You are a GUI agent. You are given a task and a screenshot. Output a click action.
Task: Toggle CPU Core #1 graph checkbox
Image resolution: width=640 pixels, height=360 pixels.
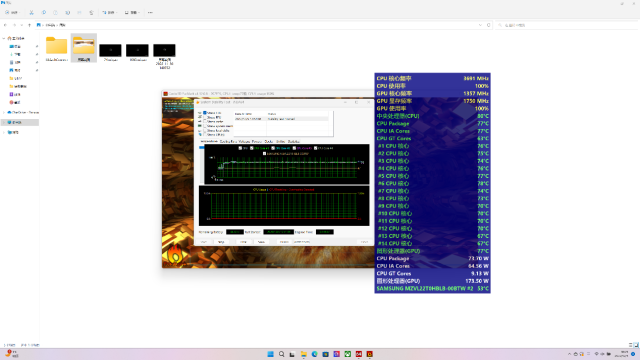pyautogui.click(x=252, y=148)
